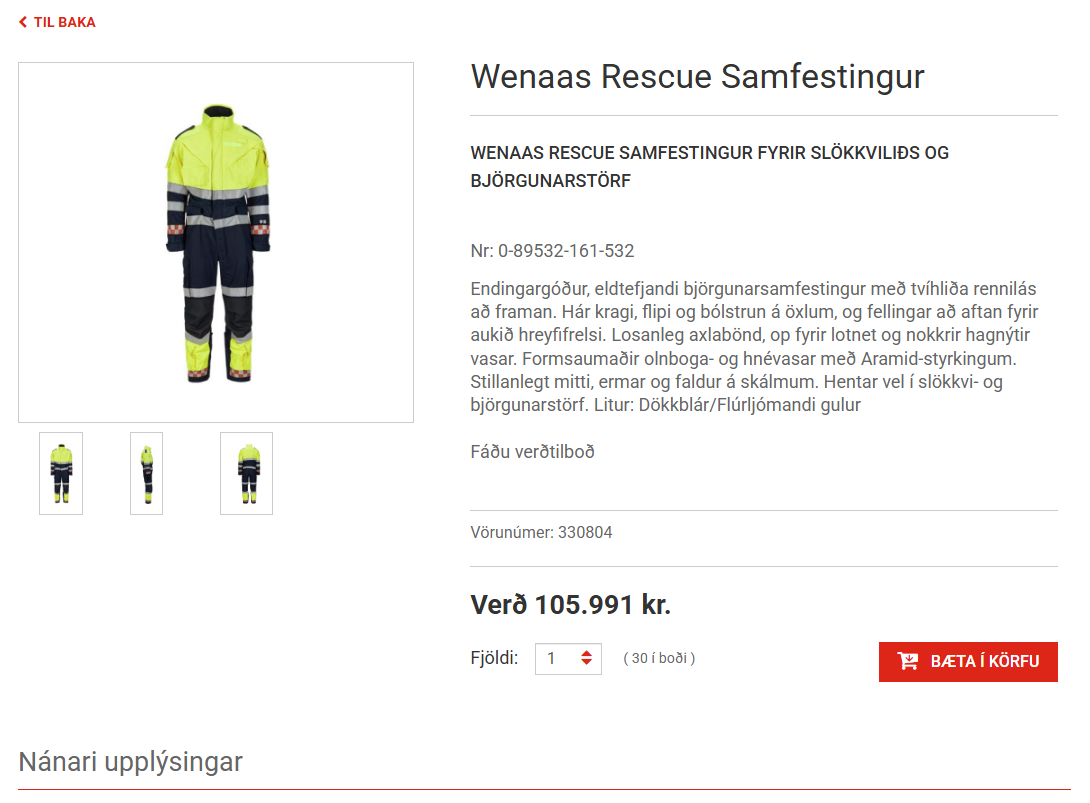Decrease quantity with red down arrow
Image resolution: width=1090 pixels, height=803 pixels.
[x=587, y=662]
